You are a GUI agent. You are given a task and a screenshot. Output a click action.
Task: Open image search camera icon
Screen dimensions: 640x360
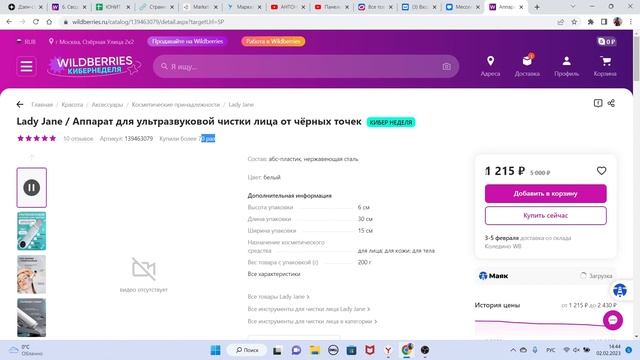[446, 67]
